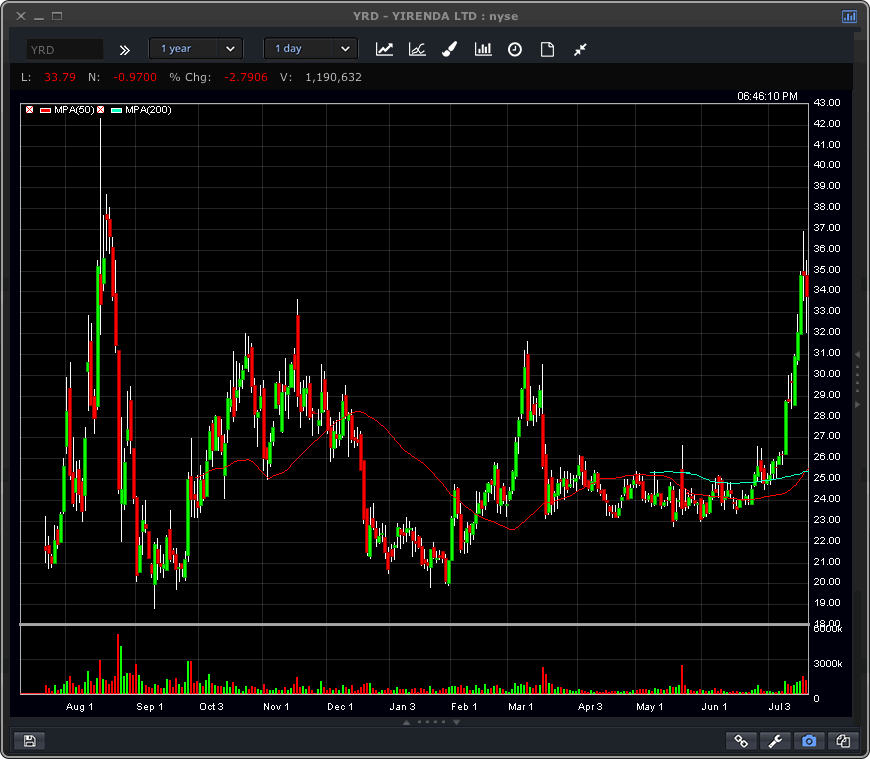Take a snapshot with the camera icon
The image size is (870, 759).
809,741
